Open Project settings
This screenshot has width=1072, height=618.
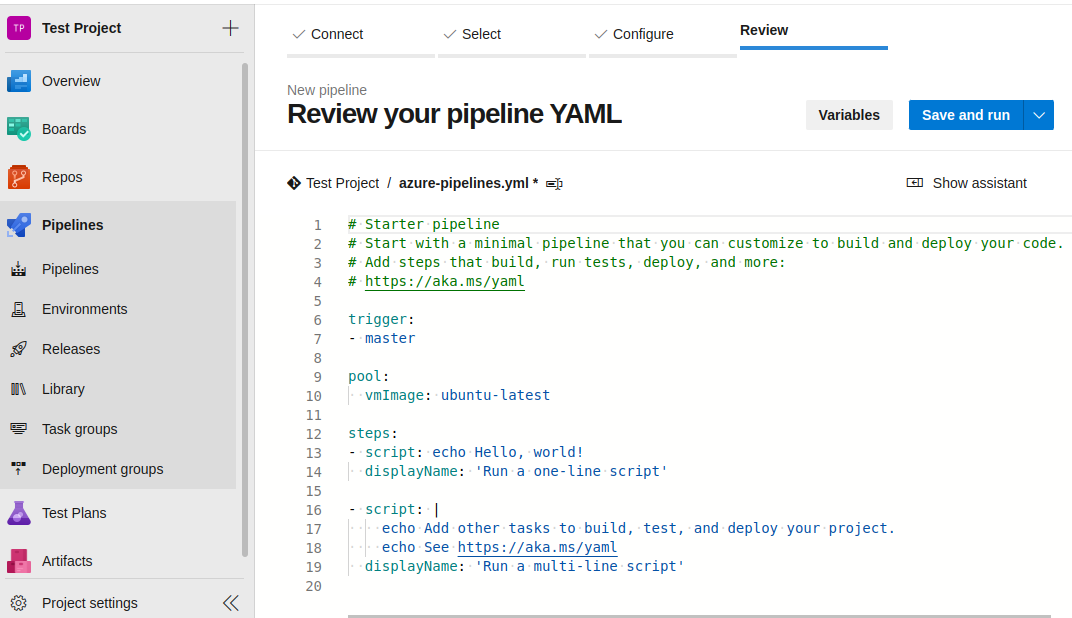click(x=90, y=603)
